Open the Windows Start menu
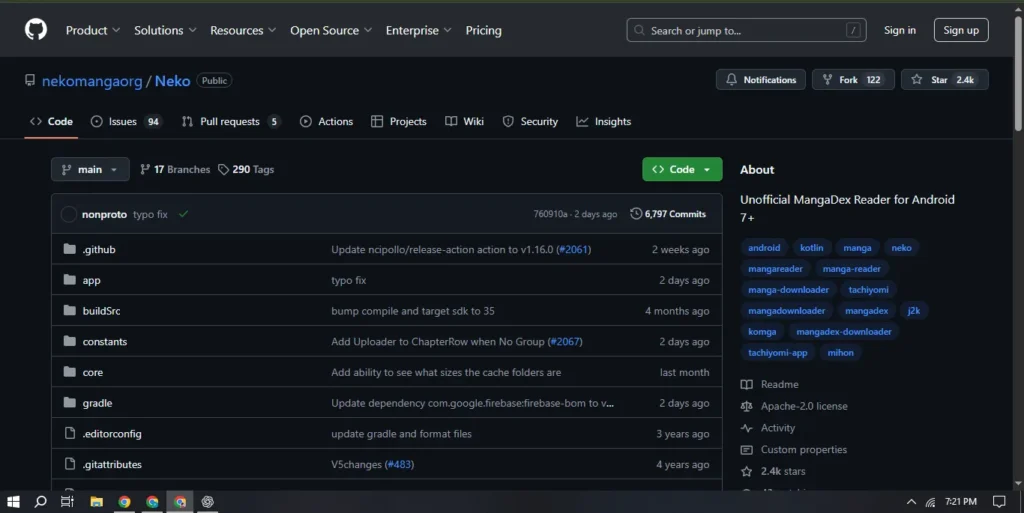 [x=14, y=501]
